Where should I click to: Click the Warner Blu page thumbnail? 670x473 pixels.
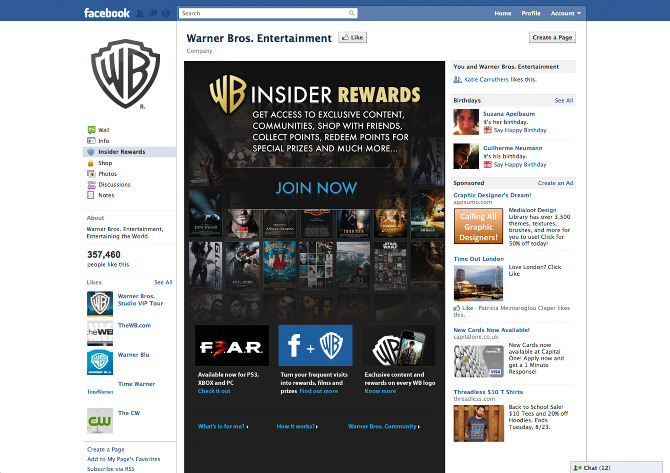pos(100,362)
